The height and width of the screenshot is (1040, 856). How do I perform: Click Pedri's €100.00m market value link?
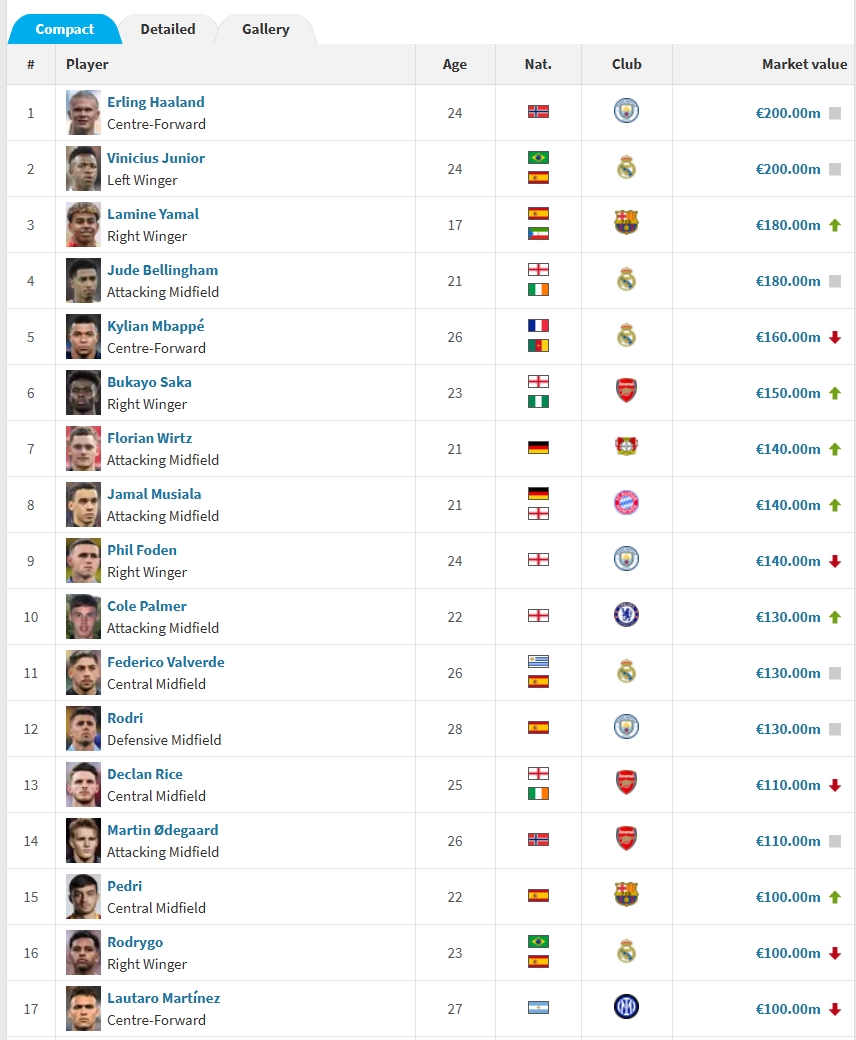coord(788,897)
